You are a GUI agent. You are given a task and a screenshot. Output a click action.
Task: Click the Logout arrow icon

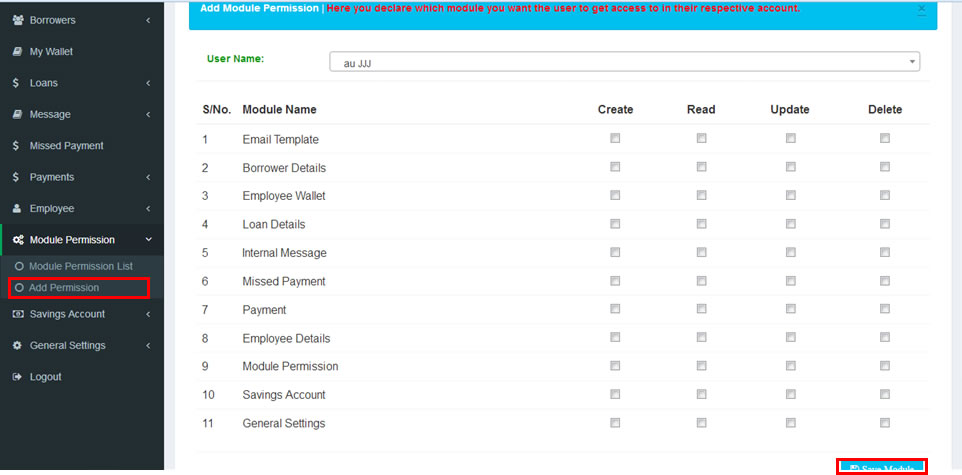17,377
